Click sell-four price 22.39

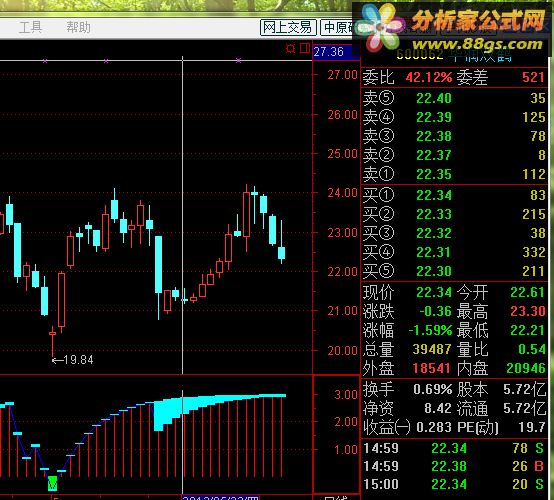434,117
